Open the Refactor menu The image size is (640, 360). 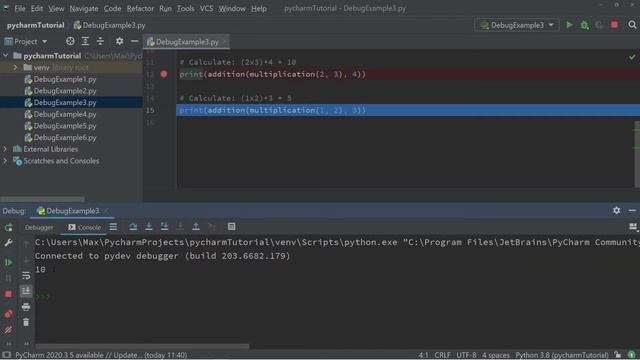[140, 8]
